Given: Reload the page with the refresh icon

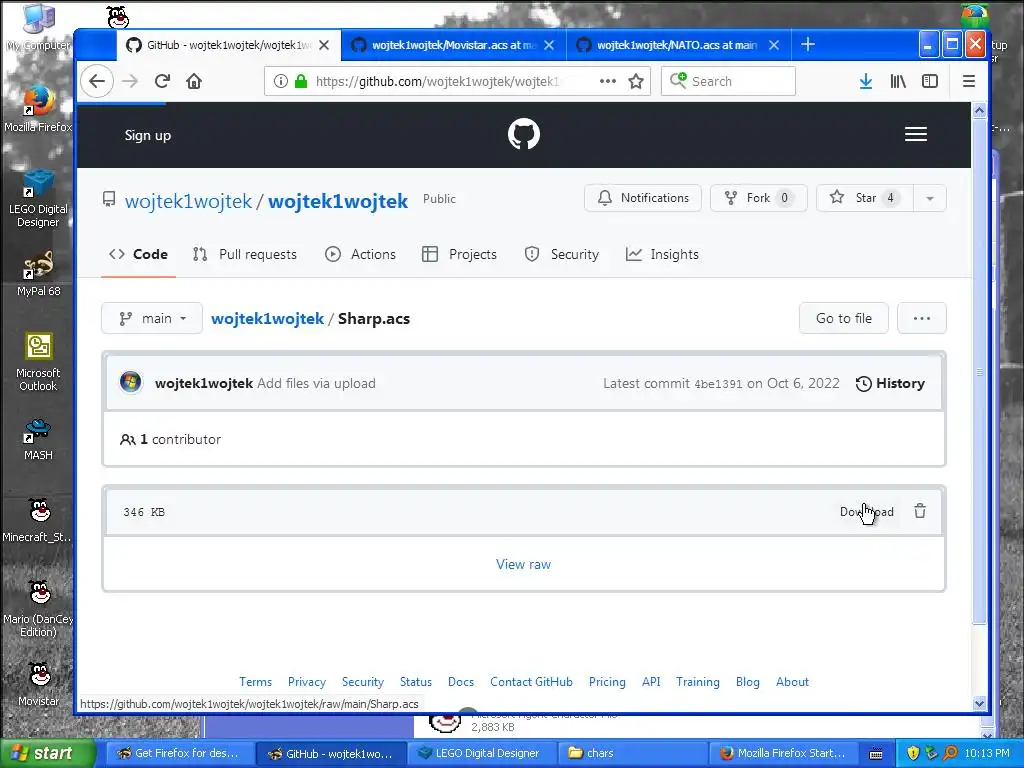Looking at the screenshot, I should click(162, 82).
